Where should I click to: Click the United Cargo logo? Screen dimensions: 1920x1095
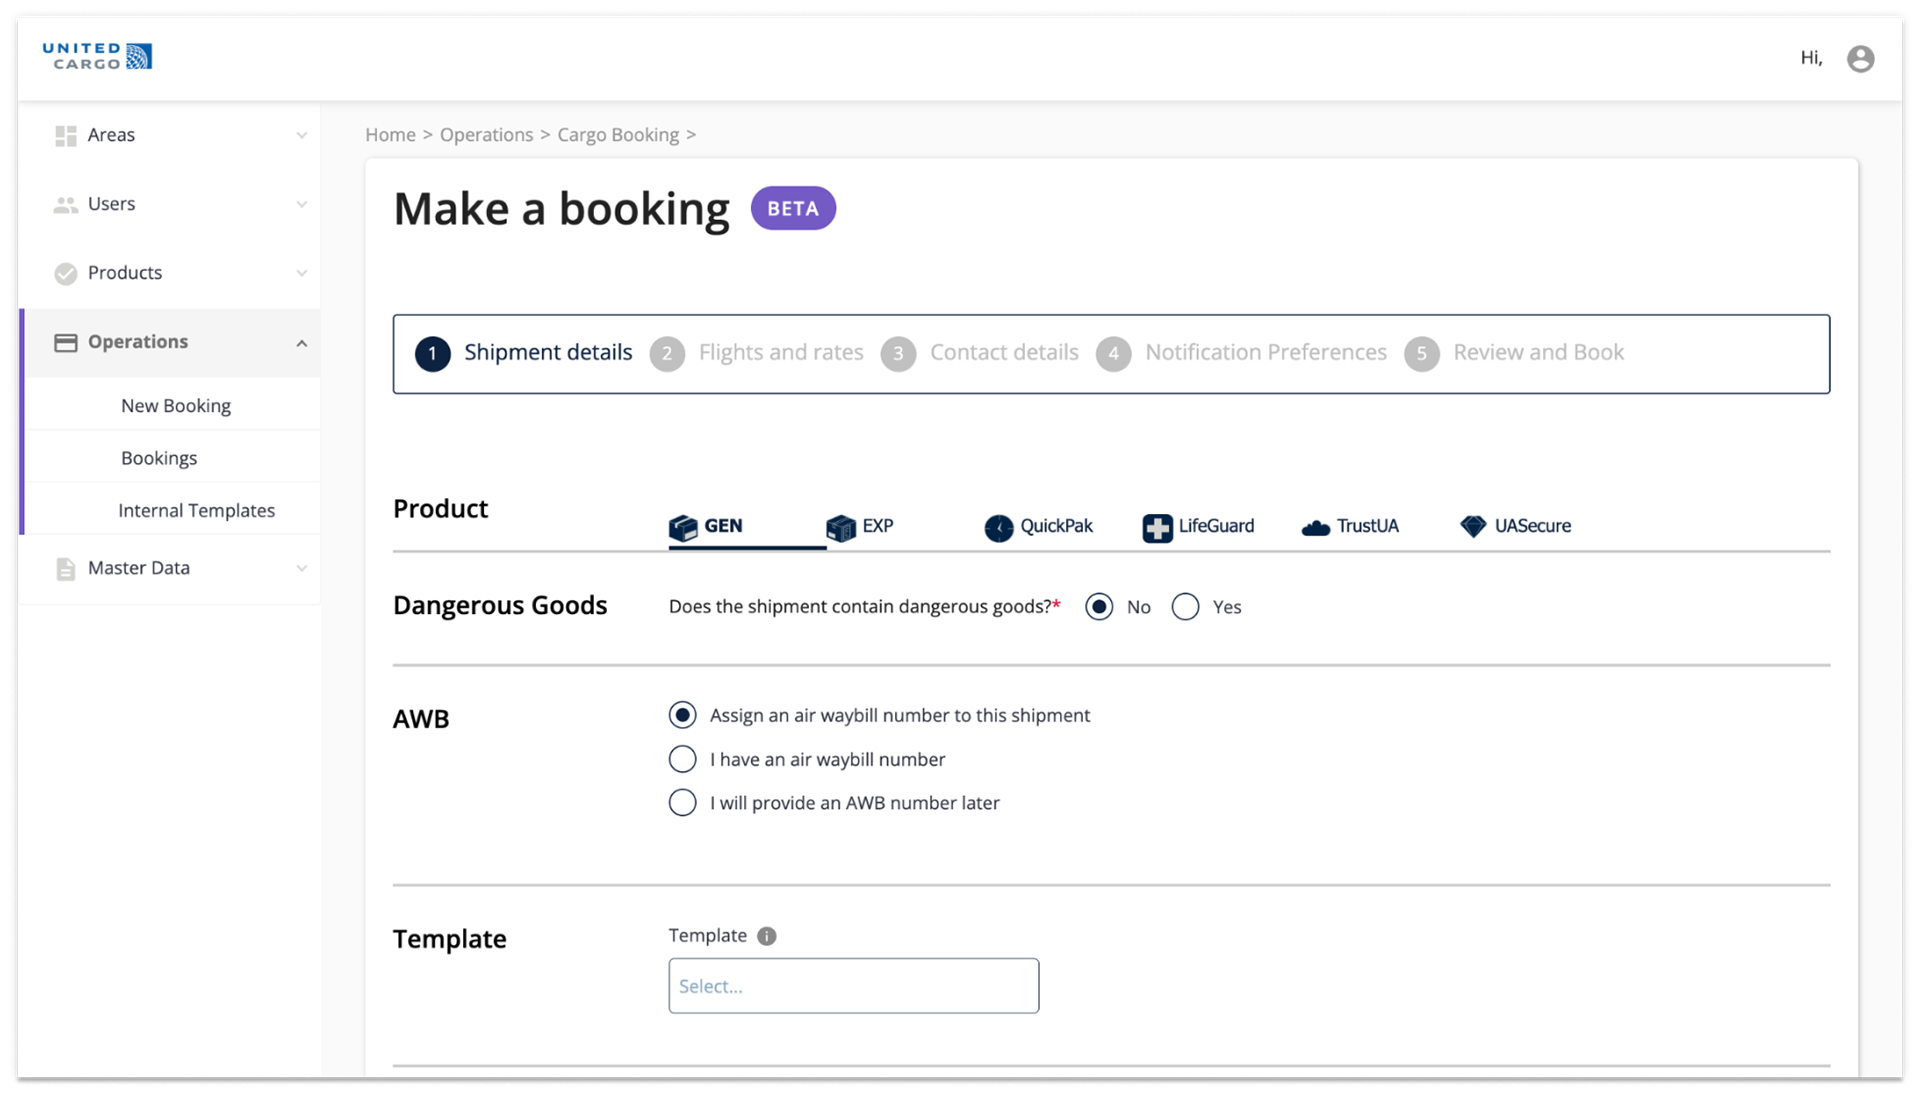[97, 56]
